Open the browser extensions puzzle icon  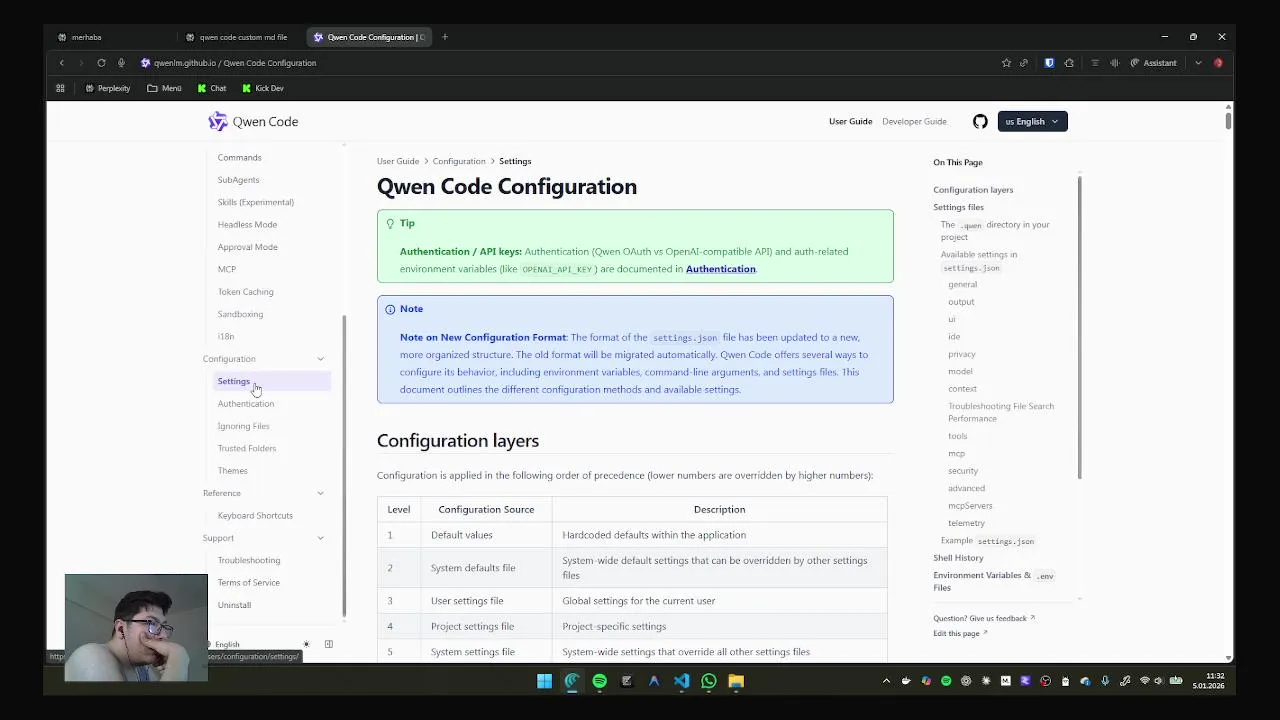pos(1069,63)
